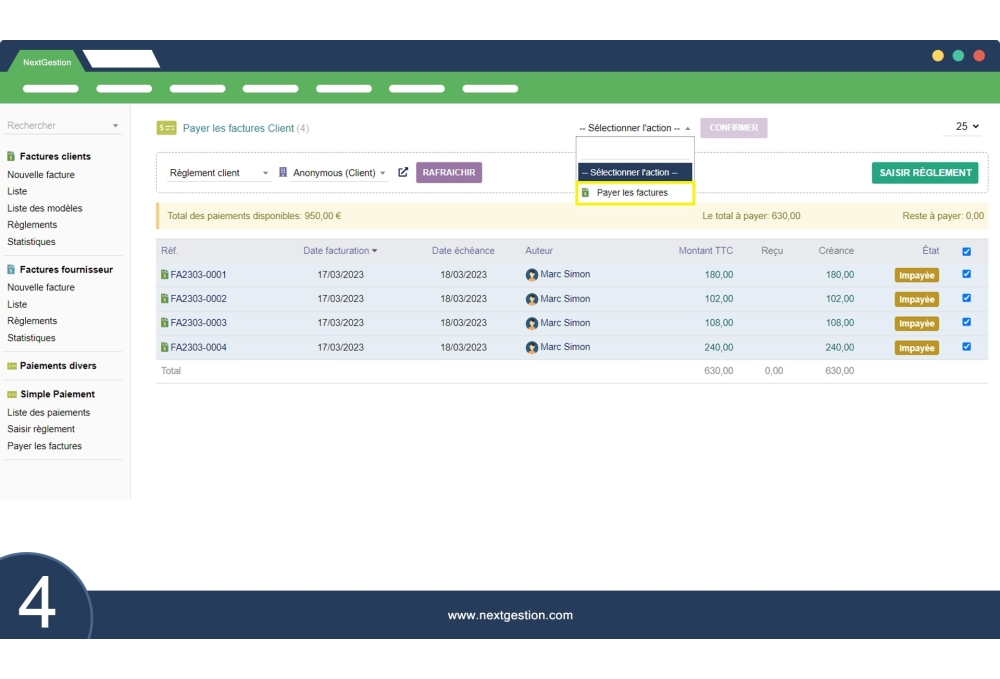Click the invoice icon next to FA2303-0001

pyautogui.click(x=165, y=275)
